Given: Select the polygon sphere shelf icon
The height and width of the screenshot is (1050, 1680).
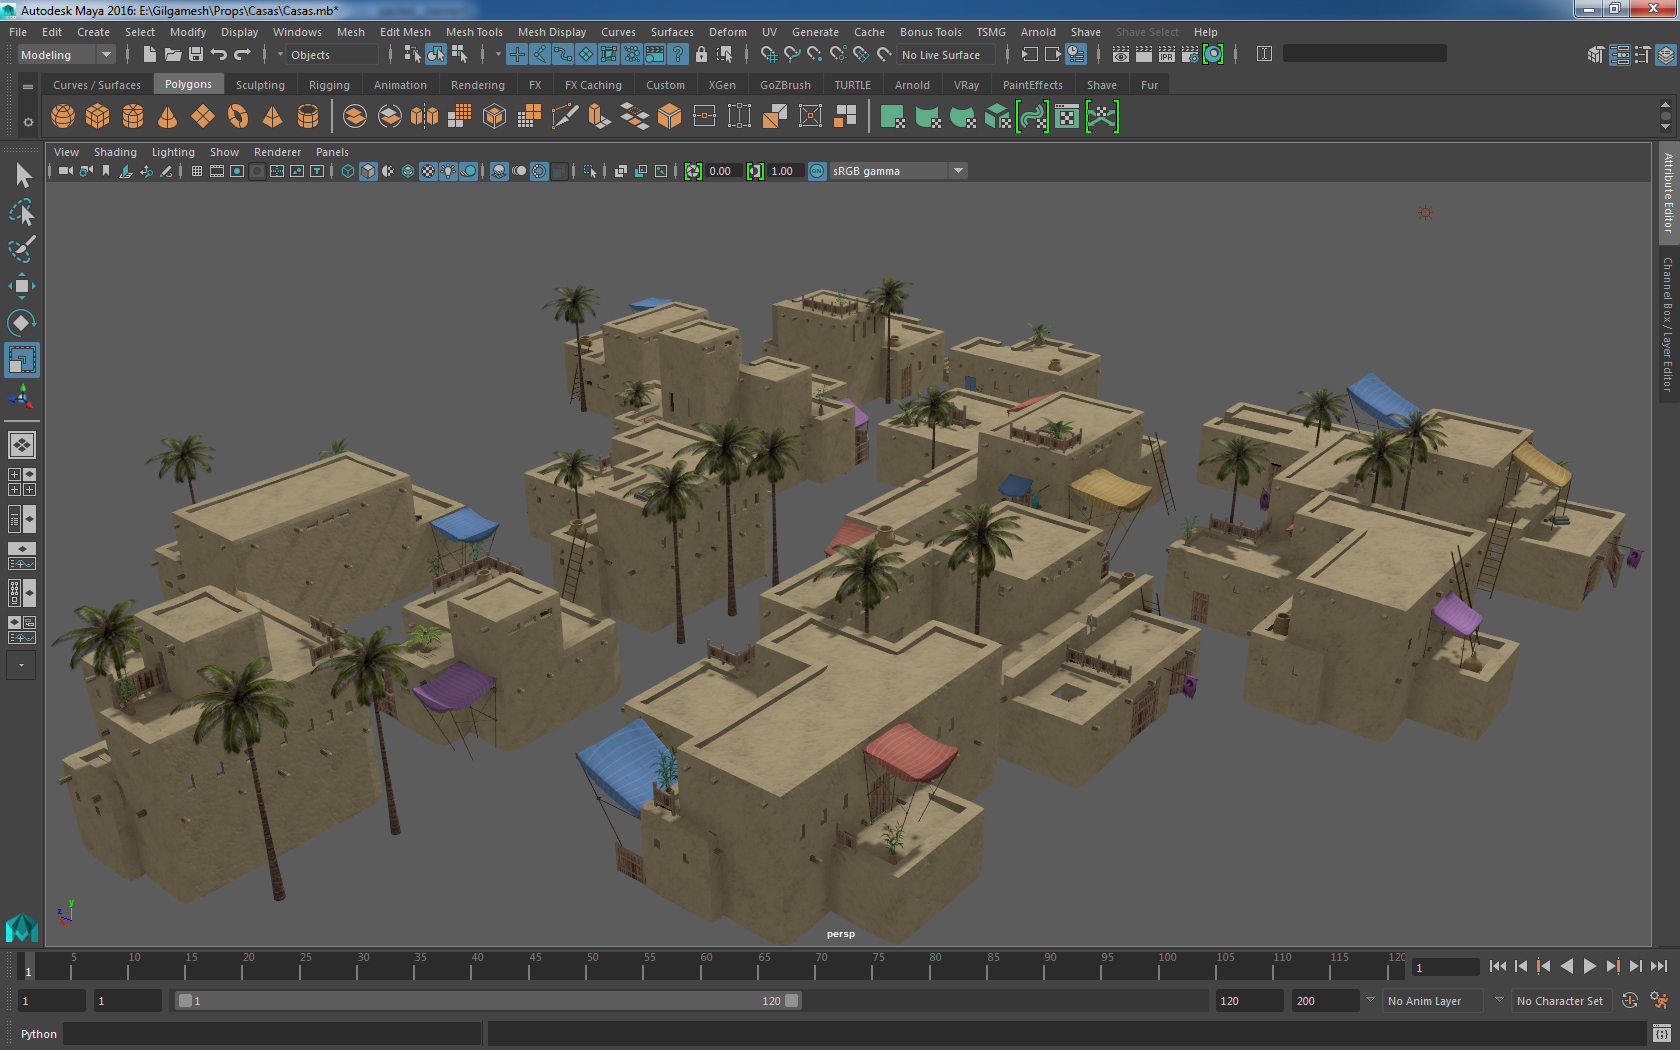Looking at the screenshot, I should (63, 117).
